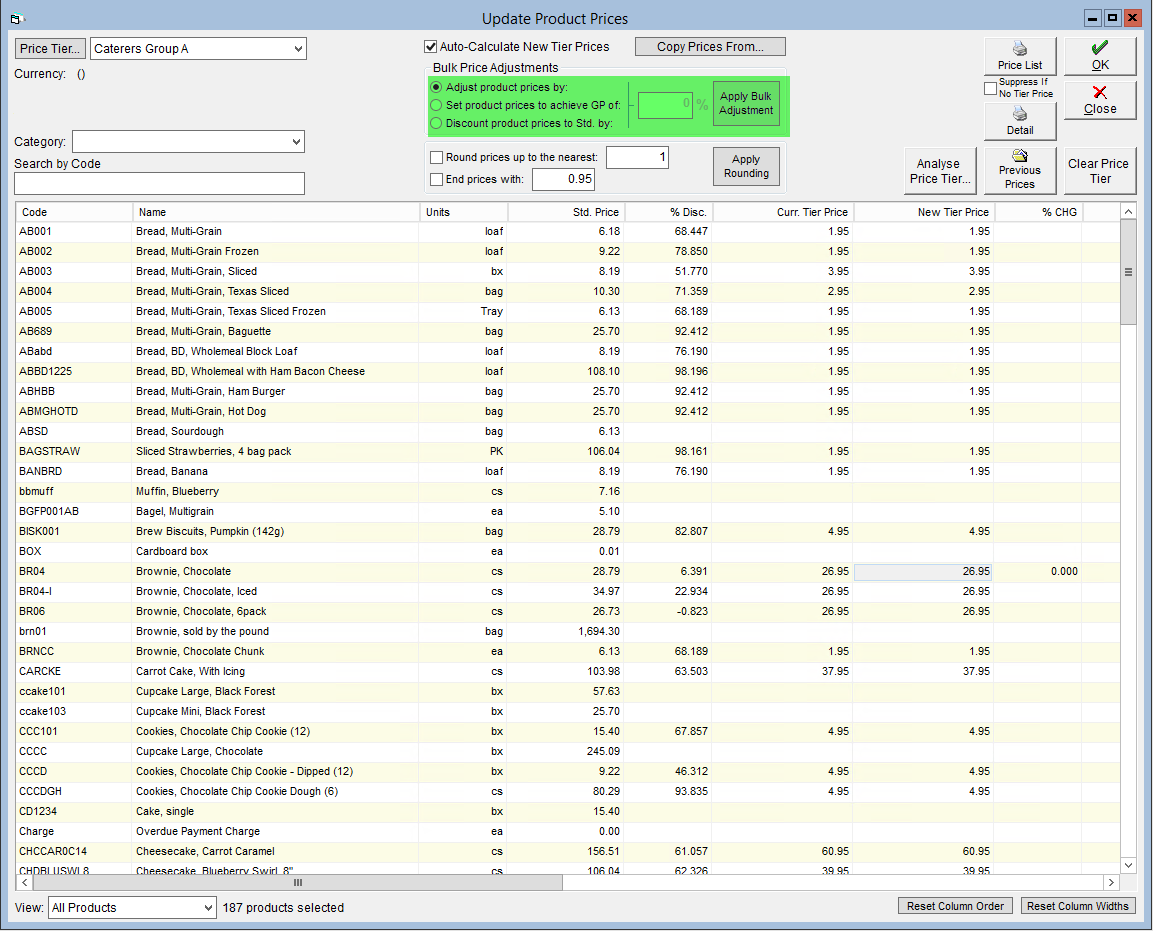Click Bread, Sourdough product name
Screen dimensions: 1153x932
click(179, 431)
